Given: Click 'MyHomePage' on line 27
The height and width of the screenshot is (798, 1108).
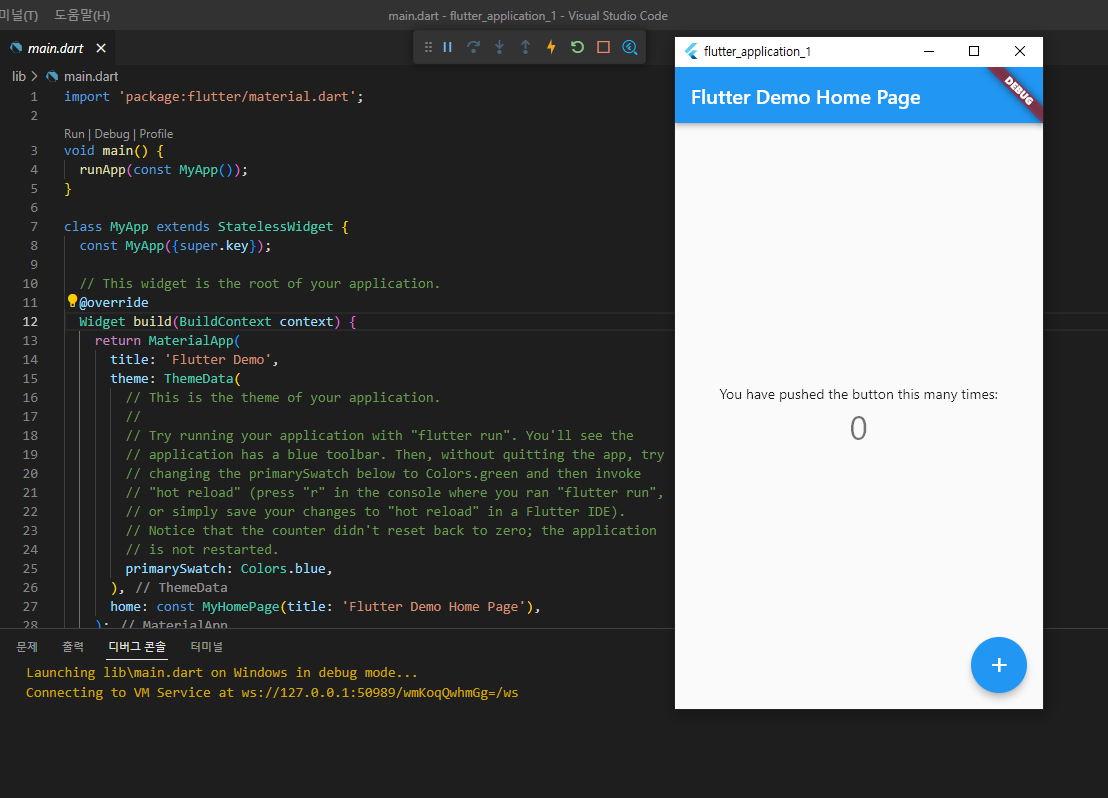Looking at the screenshot, I should (x=240, y=606).
